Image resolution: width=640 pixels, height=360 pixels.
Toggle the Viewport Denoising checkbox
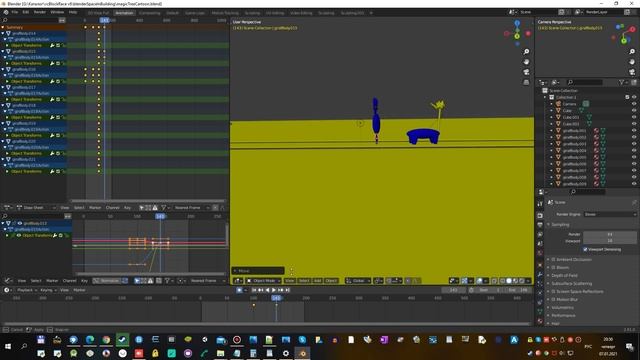pyautogui.click(x=585, y=249)
